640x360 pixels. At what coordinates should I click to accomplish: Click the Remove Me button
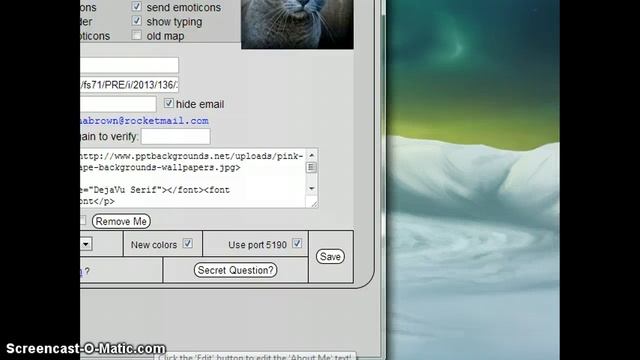click(x=121, y=221)
